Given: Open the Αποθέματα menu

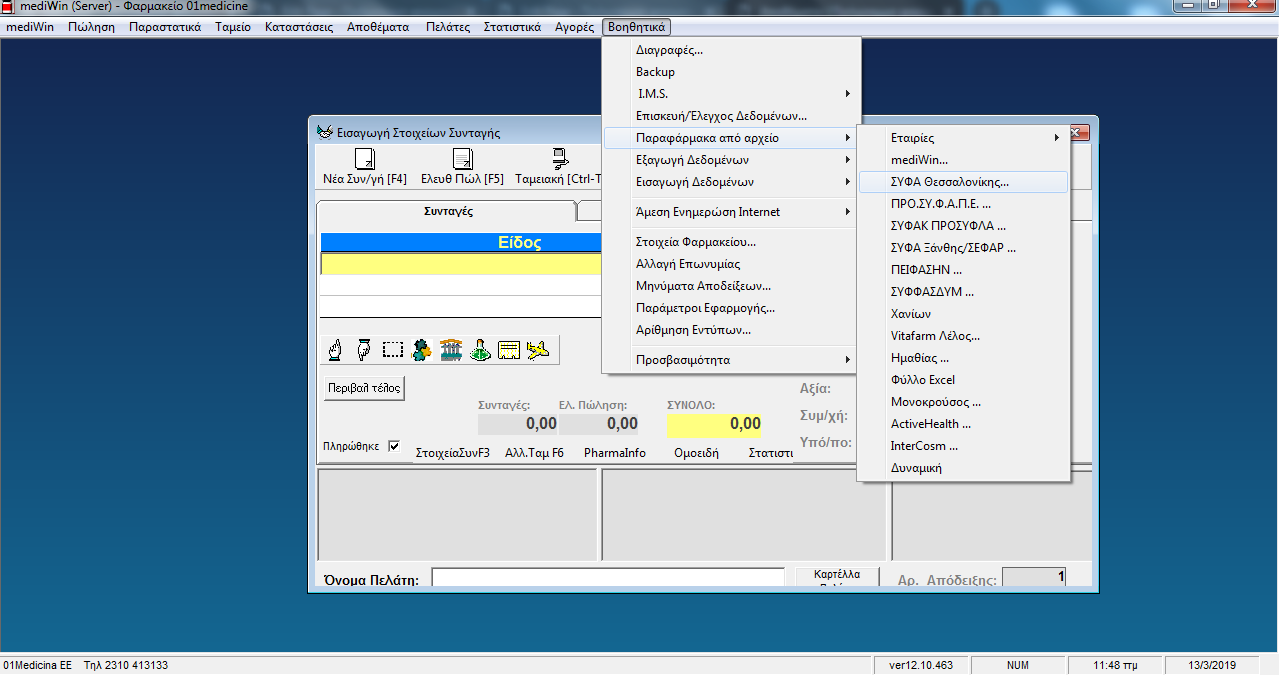Looking at the screenshot, I should 378,27.
